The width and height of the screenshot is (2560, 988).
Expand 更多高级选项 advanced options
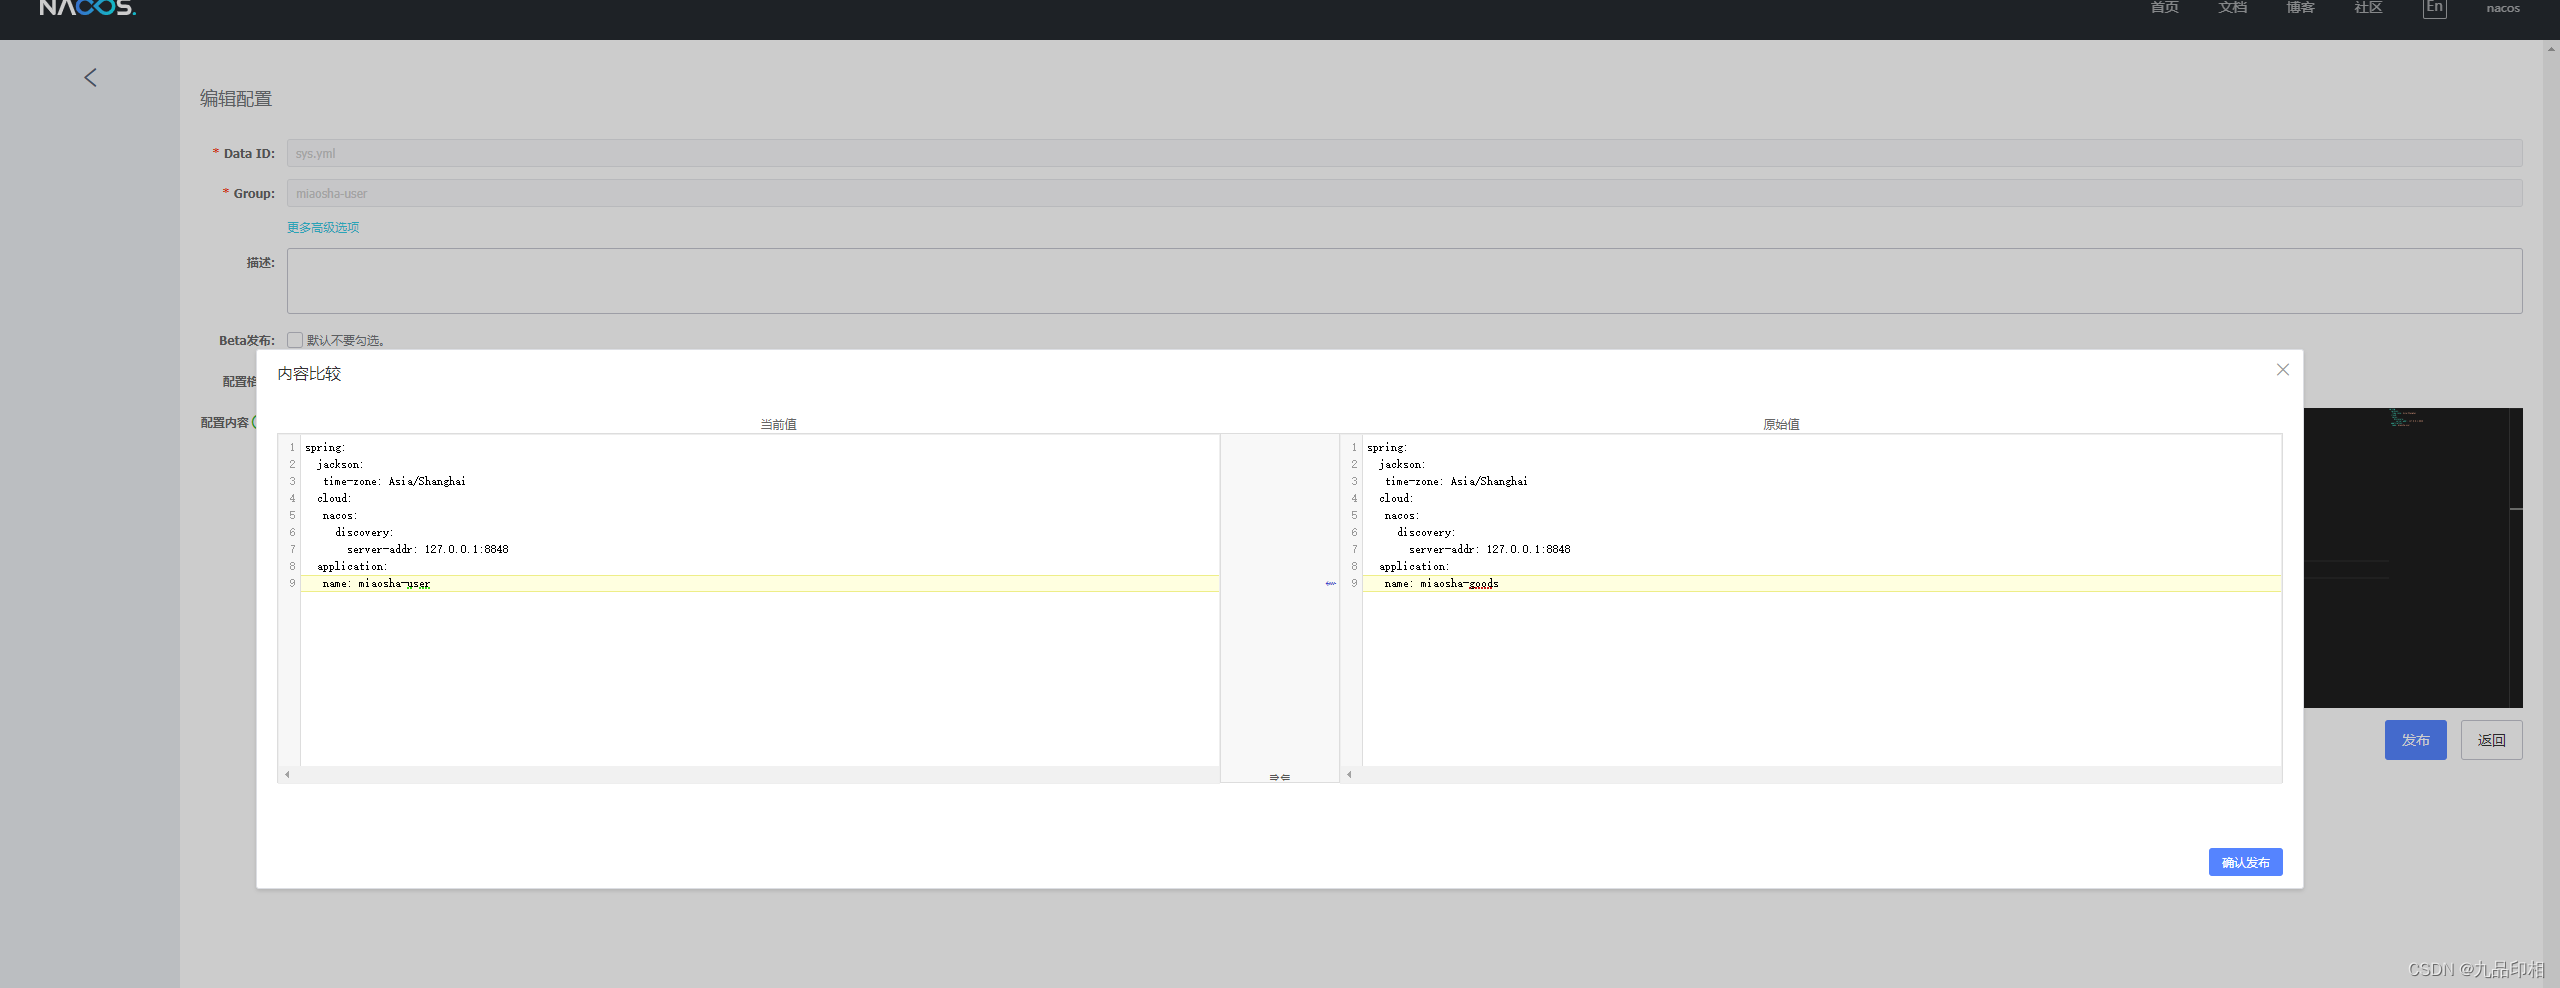click(x=322, y=227)
